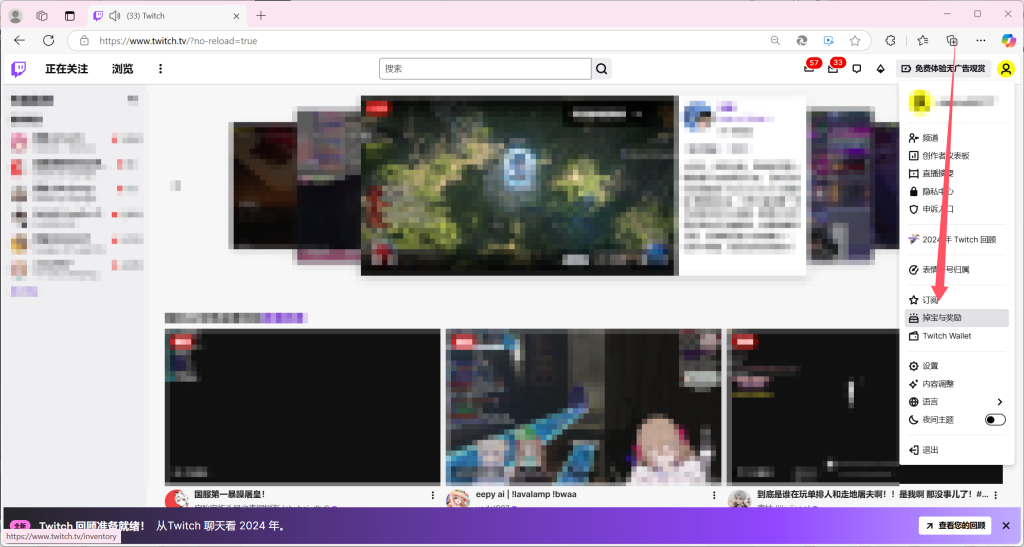Screen dimensions: 1024x547
Task: Refresh the page
Action: click(x=48, y=40)
